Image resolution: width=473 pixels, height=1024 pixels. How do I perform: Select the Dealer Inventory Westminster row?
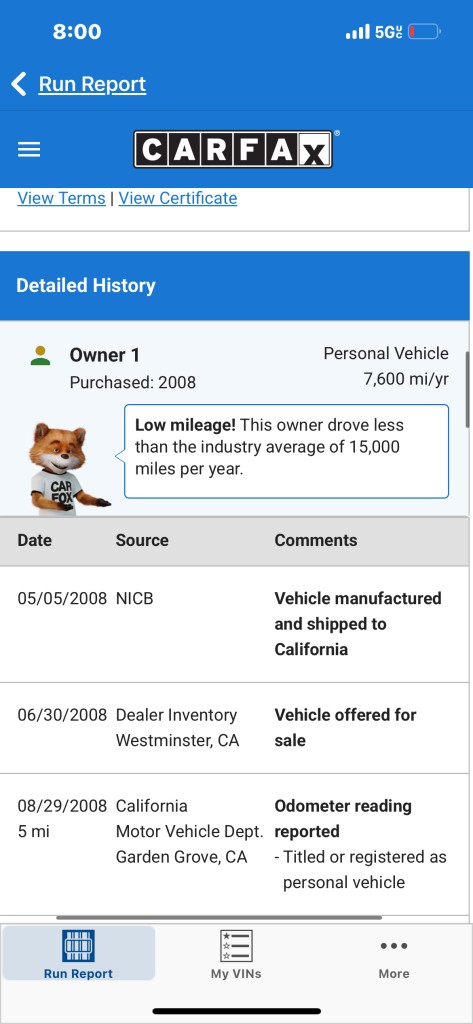tap(235, 728)
